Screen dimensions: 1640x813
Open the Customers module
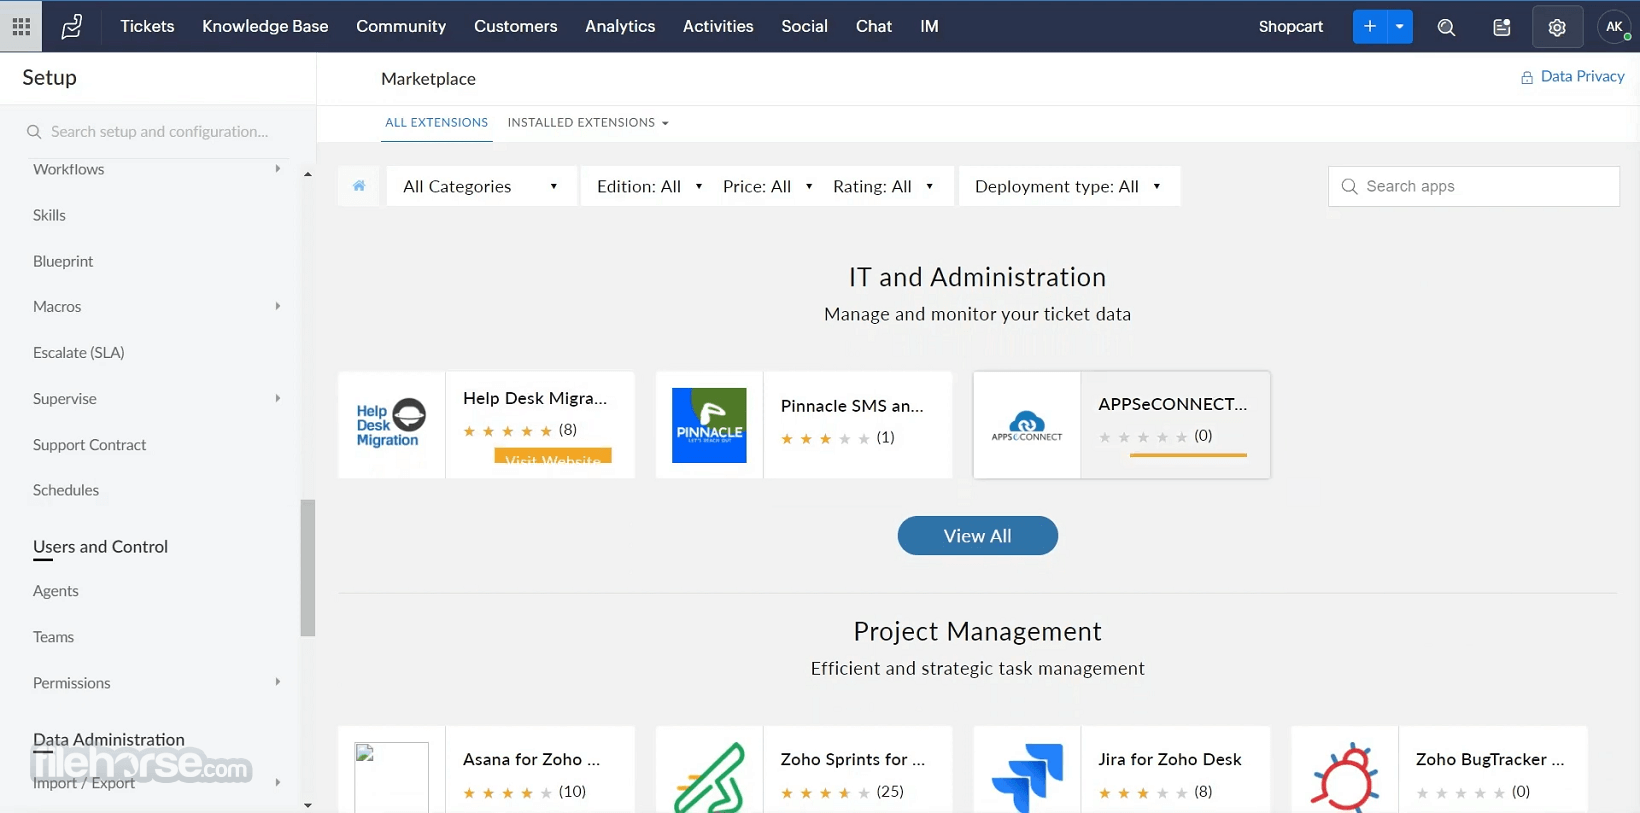(516, 27)
